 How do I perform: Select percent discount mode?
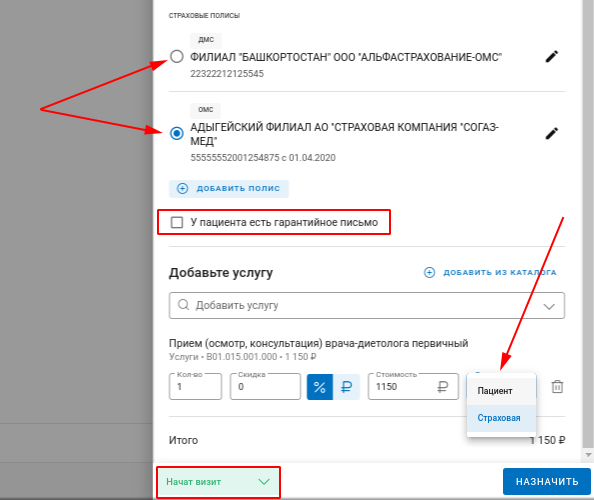click(320, 387)
